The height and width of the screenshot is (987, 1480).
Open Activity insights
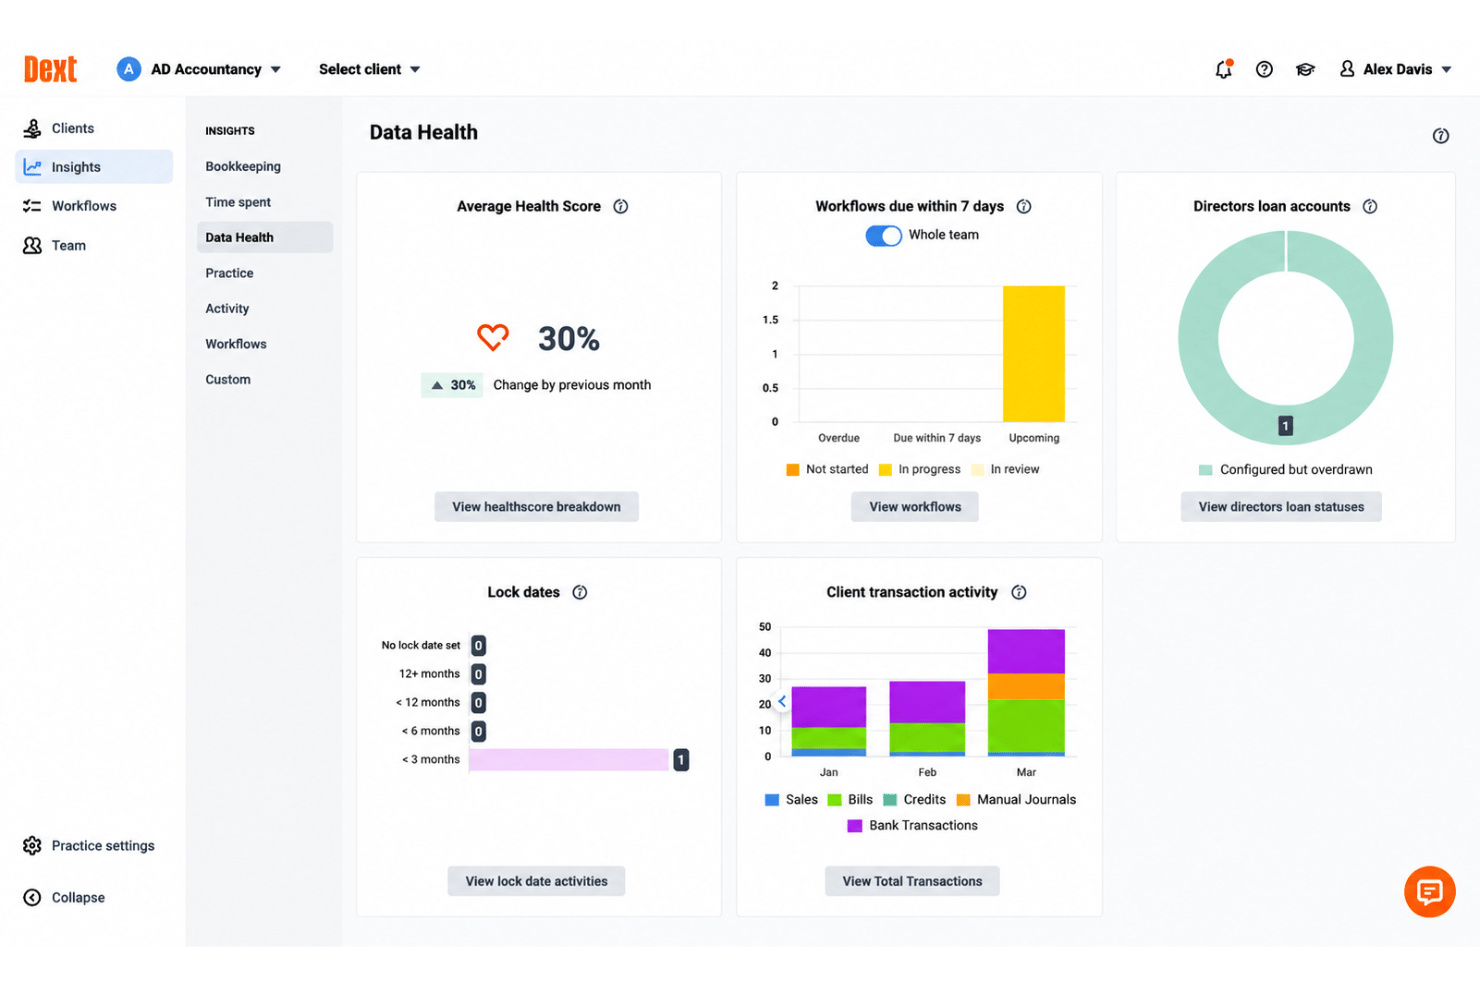227,309
